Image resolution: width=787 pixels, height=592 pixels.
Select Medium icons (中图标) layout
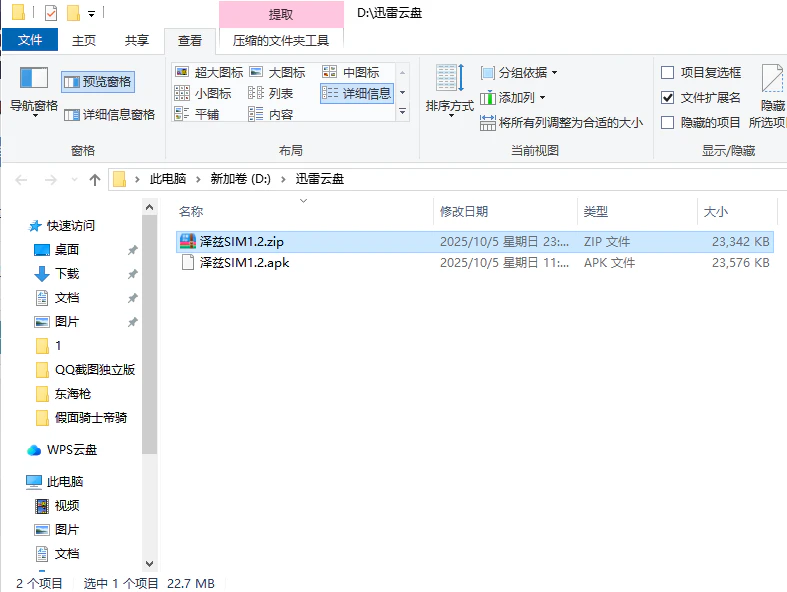pos(351,72)
